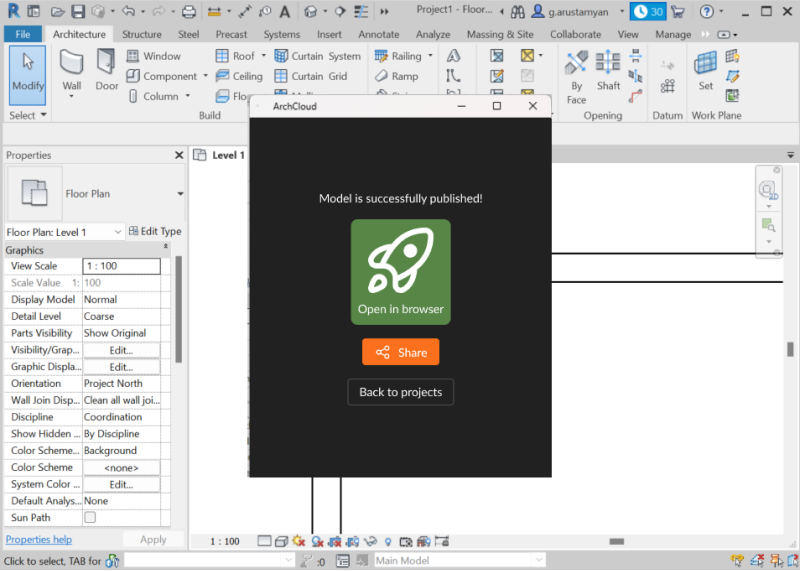The height and width of the screenshot is (571, 800).
Task: Switch to the Structure ribbon tab
Action: pyautogui.click(x=141, y=34)
